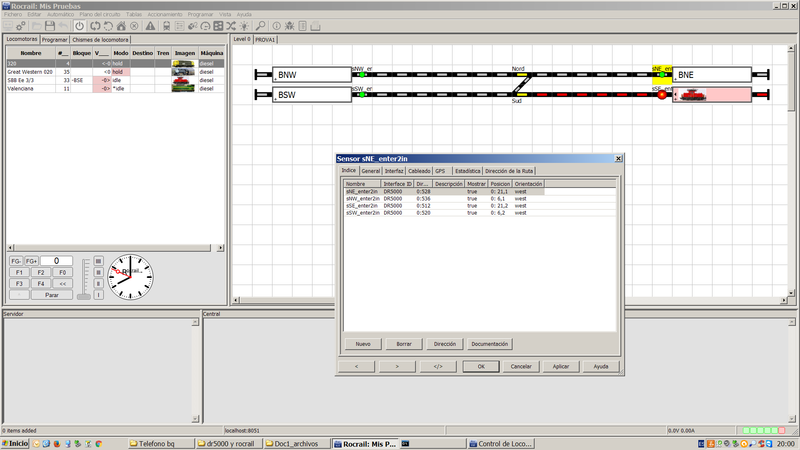Open the Plano del circuito menu

pyautogui.click(x=99, y=14)
